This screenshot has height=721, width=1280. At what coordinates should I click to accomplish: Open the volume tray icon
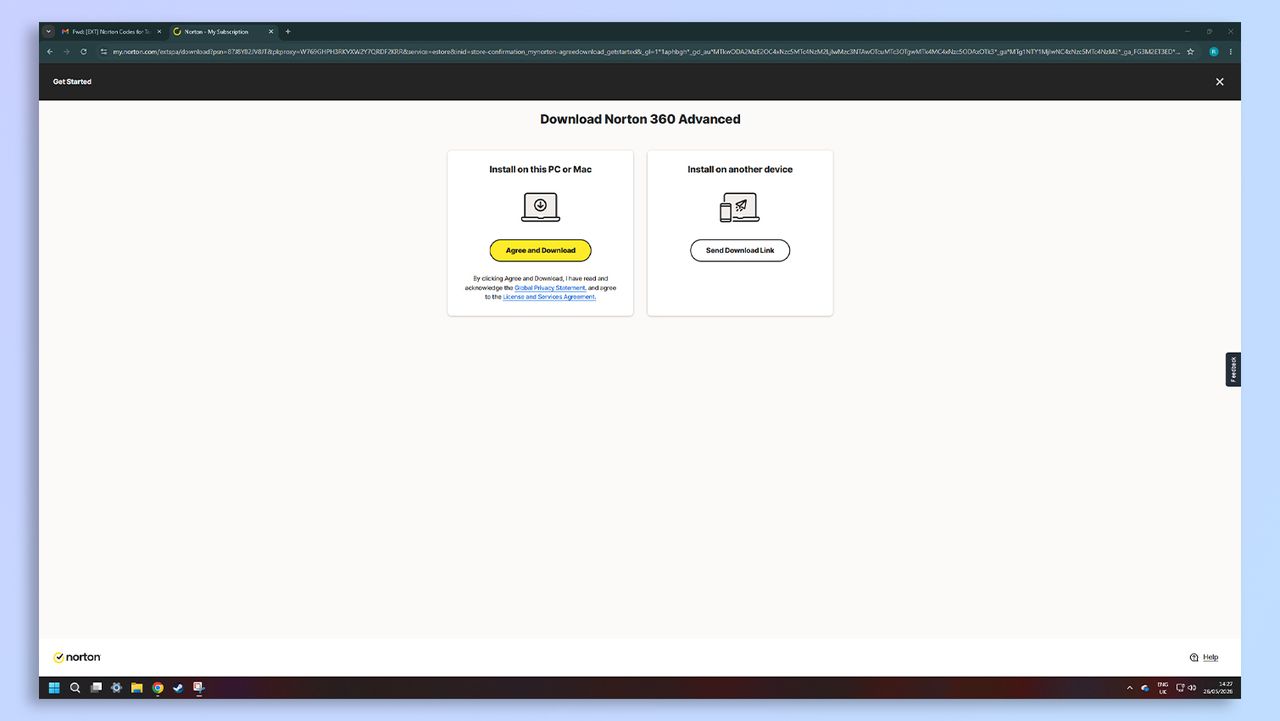click(1192, 688)
